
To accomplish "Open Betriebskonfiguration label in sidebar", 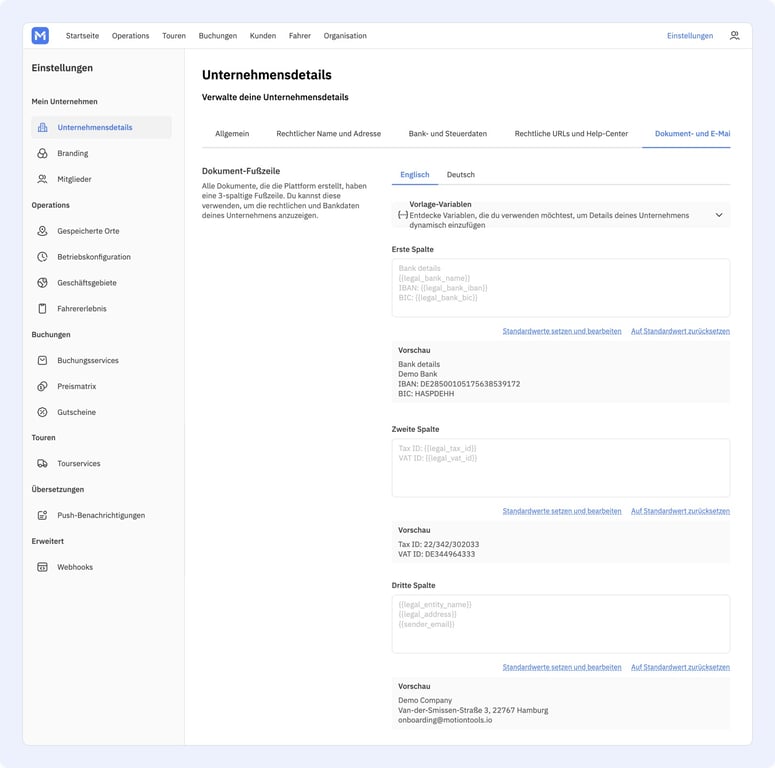I will point(94,256).
